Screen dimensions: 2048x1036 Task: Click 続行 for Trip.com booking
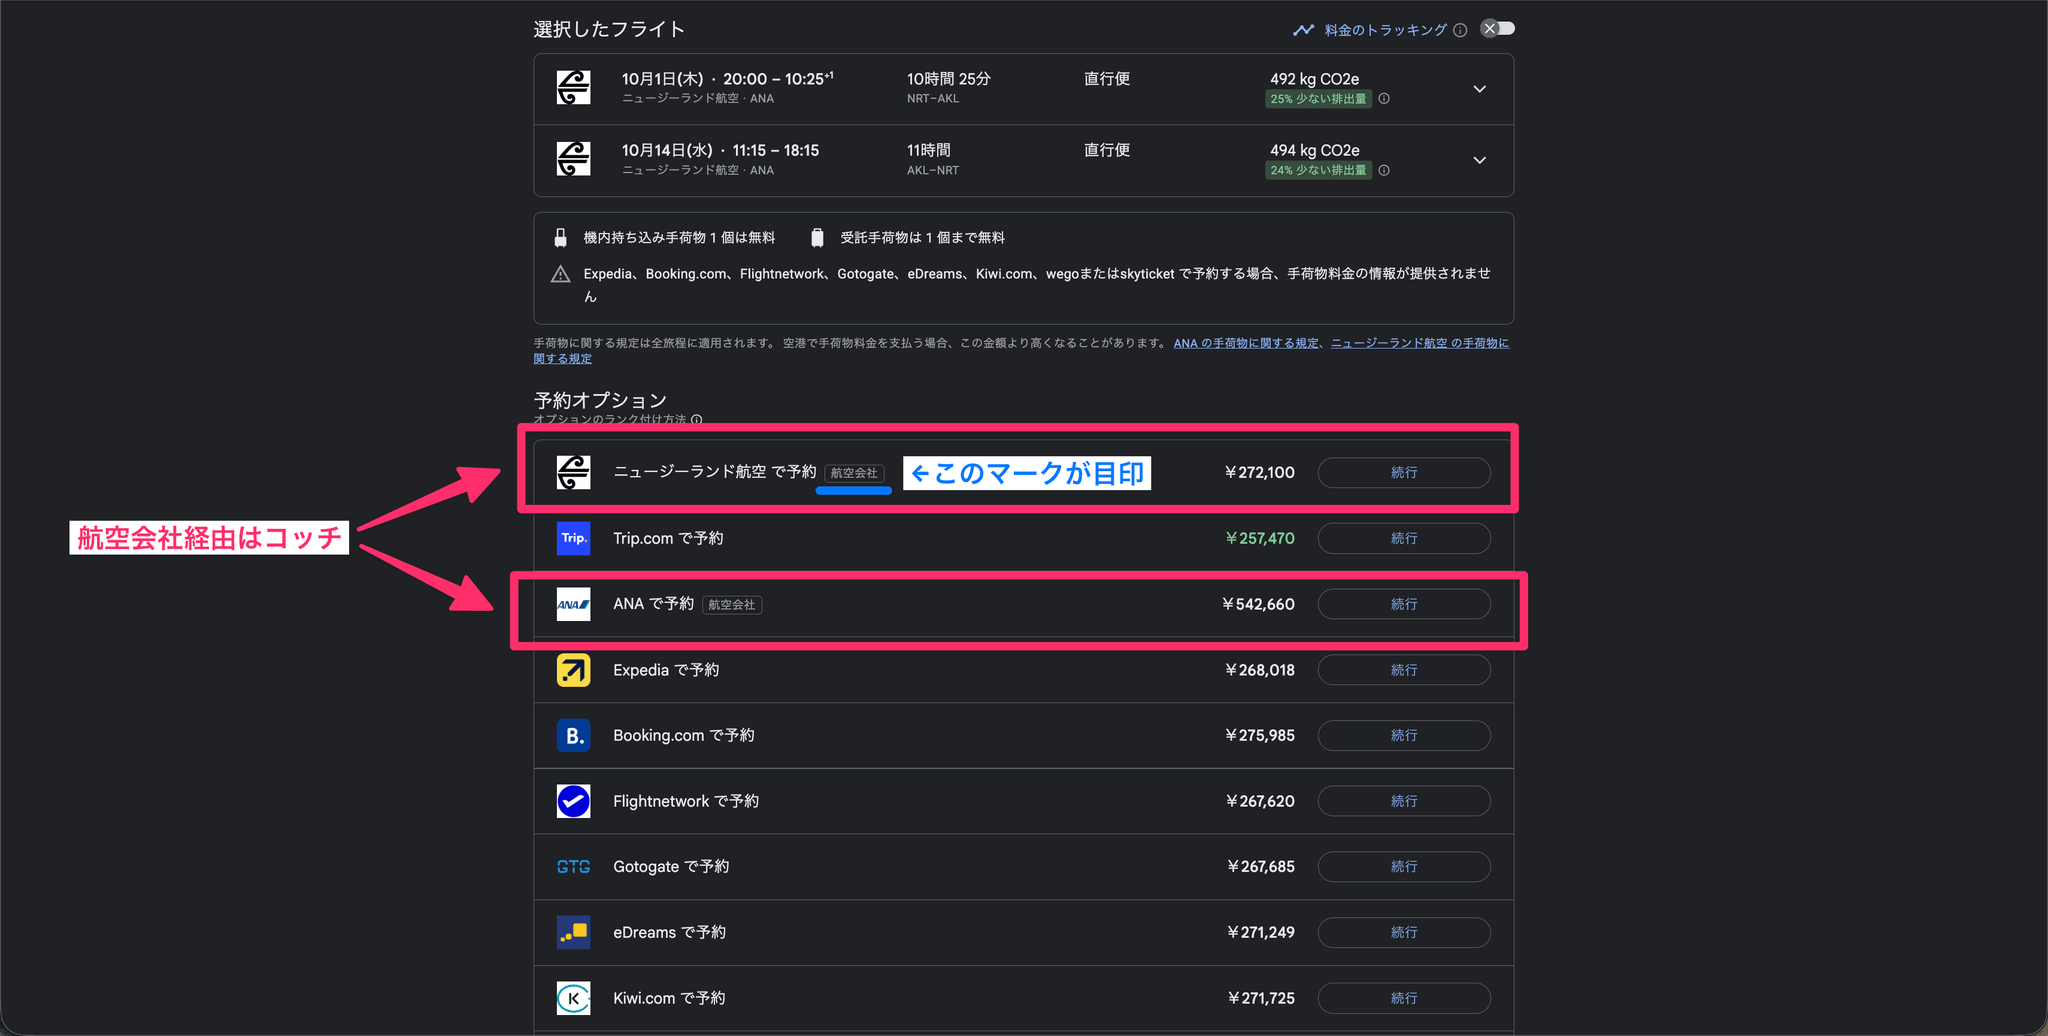1404,538
